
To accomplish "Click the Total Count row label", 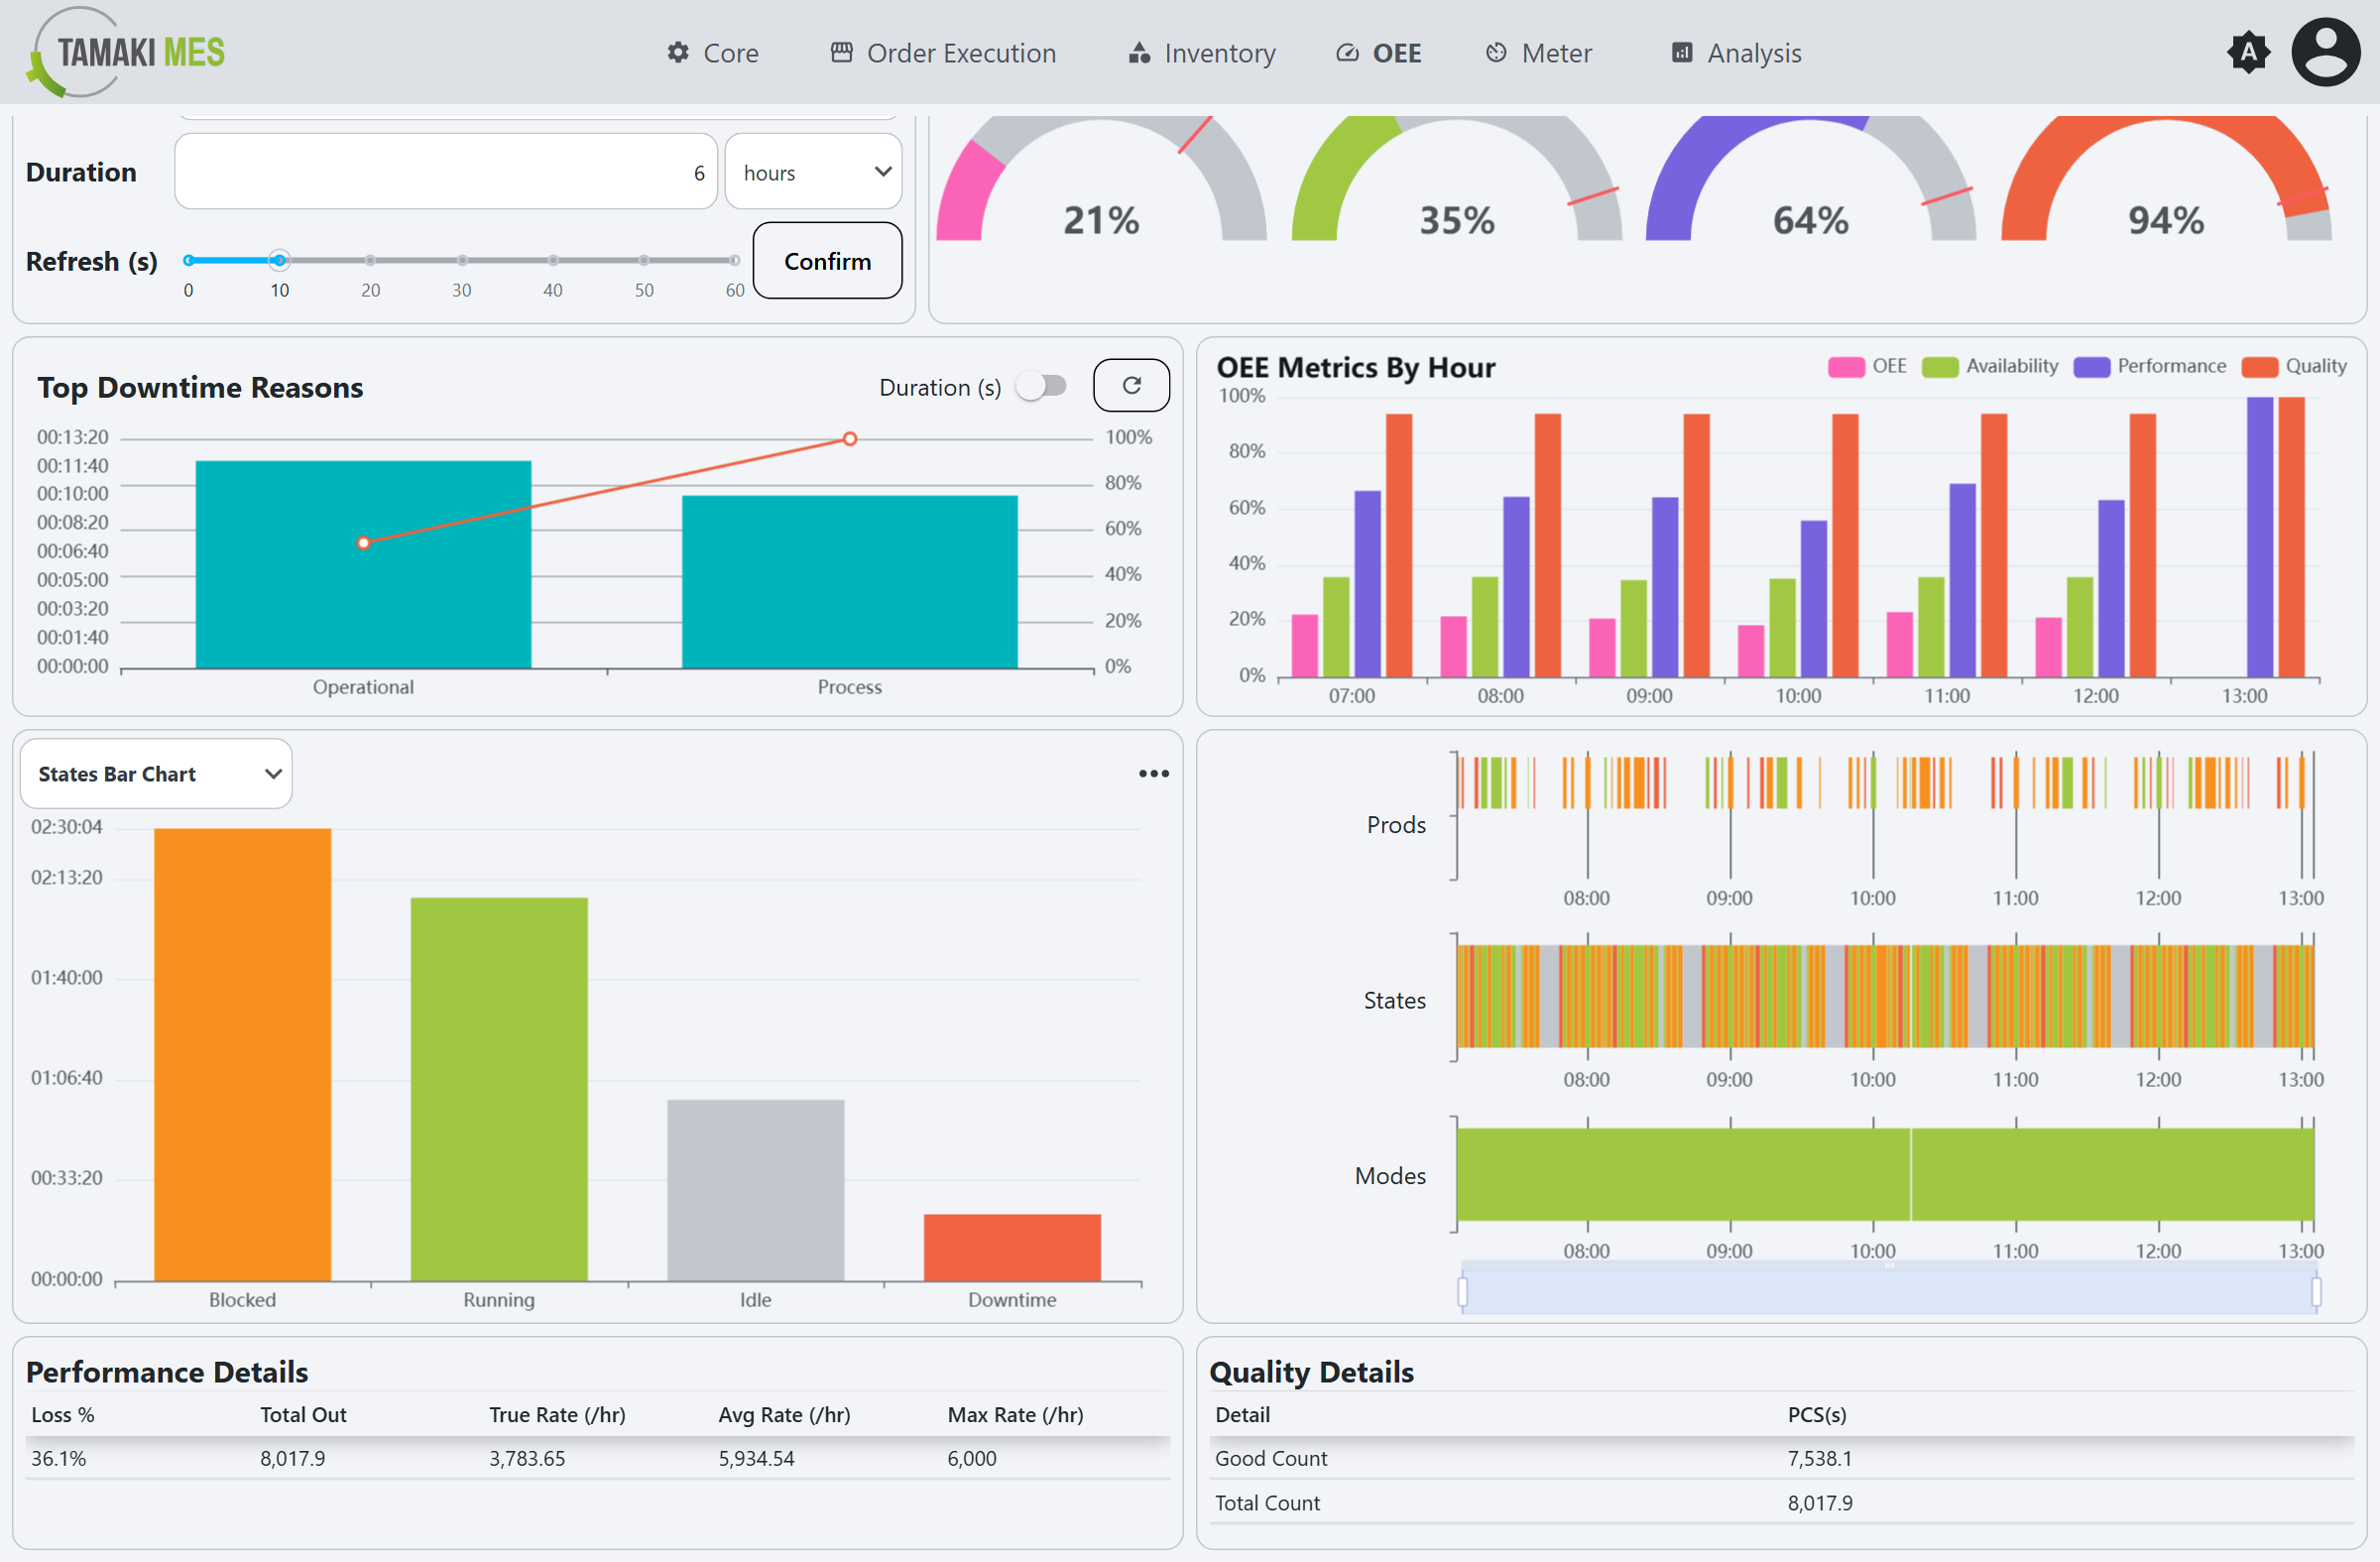I will [x=1267, y=1502].
